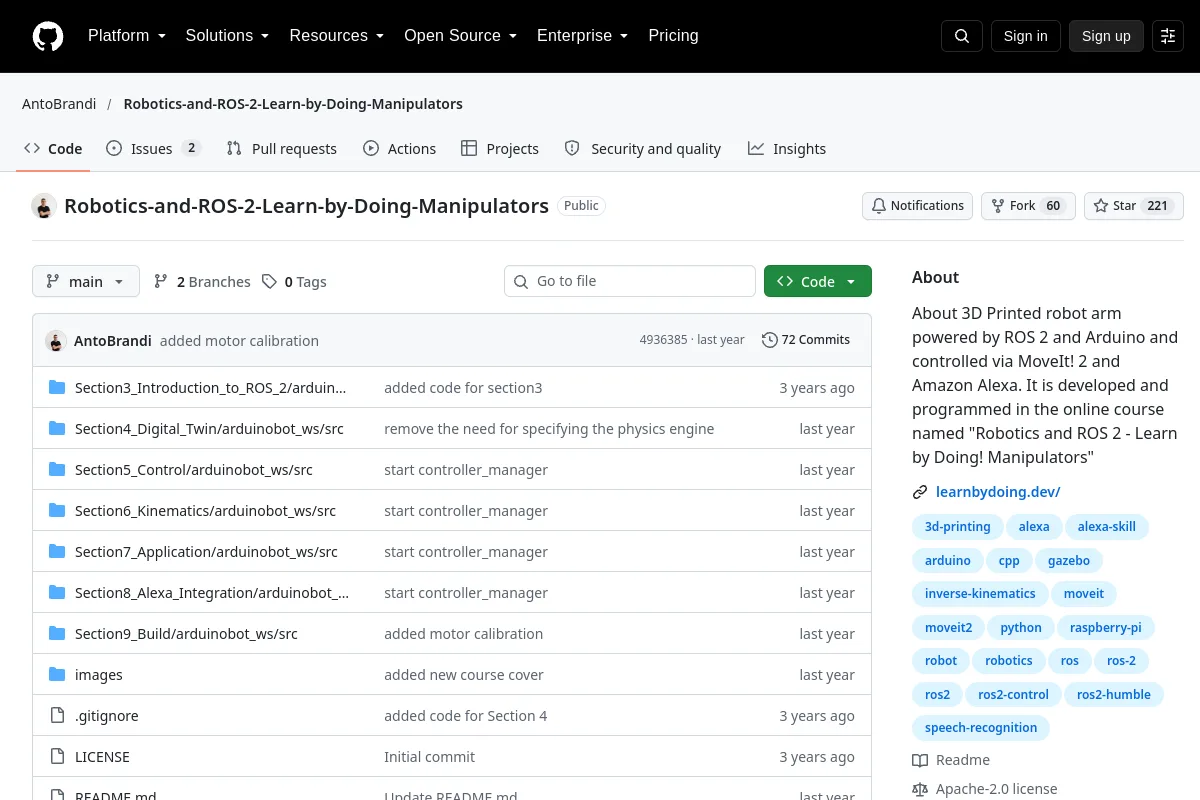This screenshot has width=1200, height=800.
Task: View the 72 Commits history
Action: (806, 340)
